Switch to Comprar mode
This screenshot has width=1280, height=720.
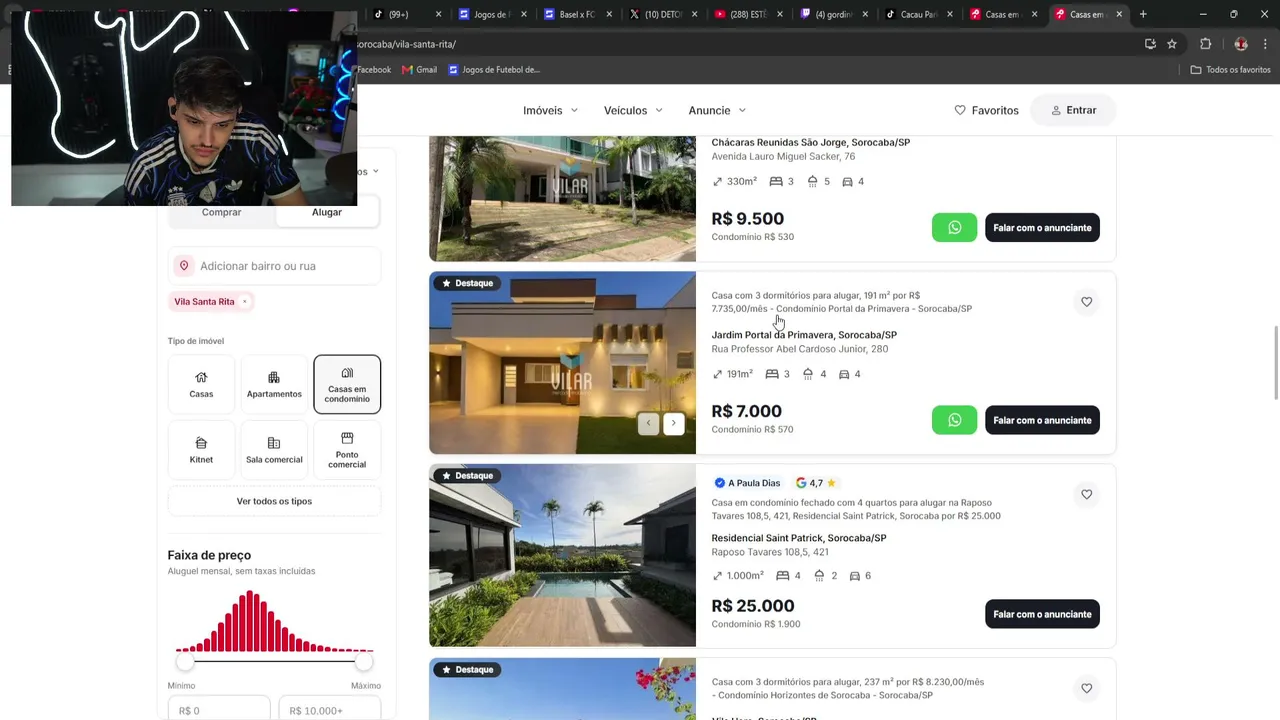[222, 212]
